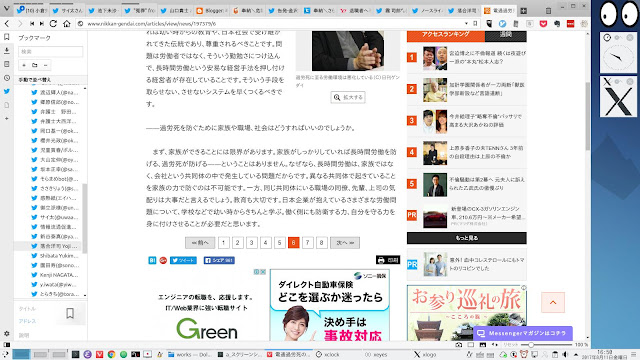Open the Notes panel icon
This screenshot has height=360, width=640.
(7, 64)
